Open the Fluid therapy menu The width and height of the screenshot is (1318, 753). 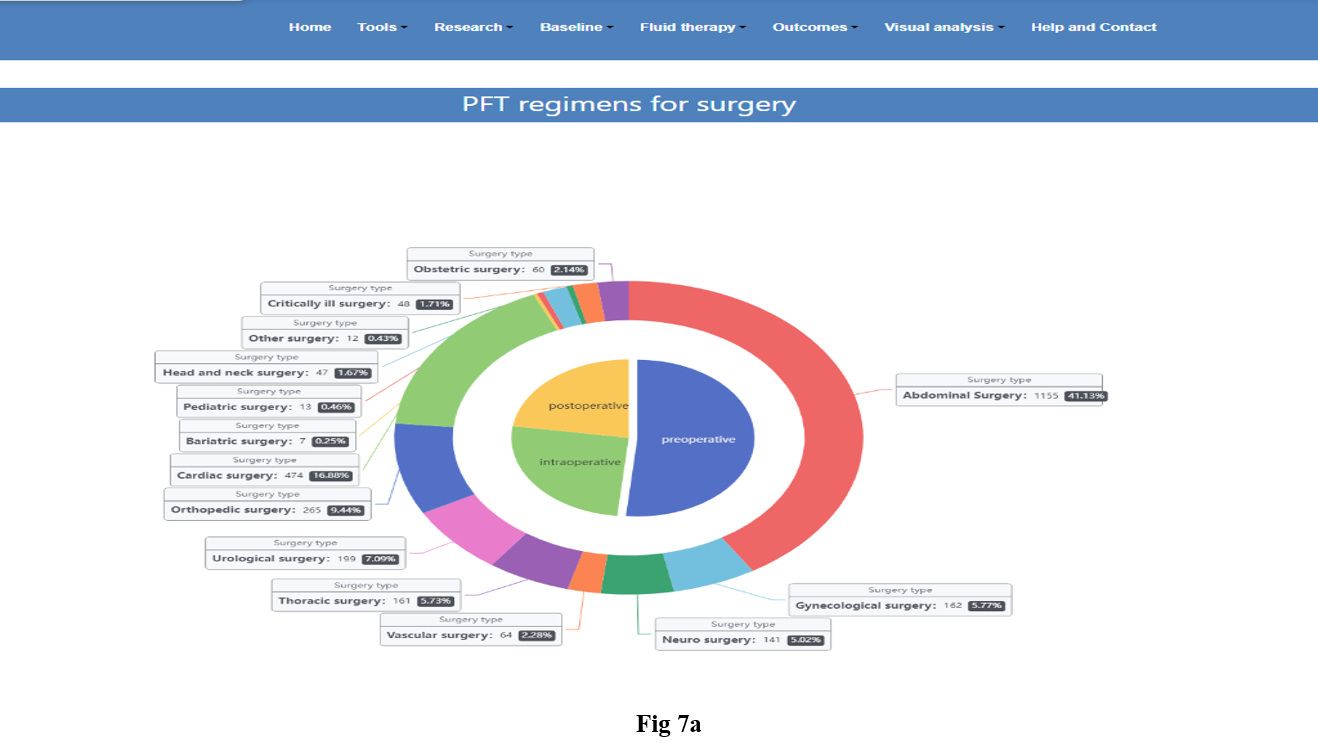pyautogui.click(x=692, y=27)
